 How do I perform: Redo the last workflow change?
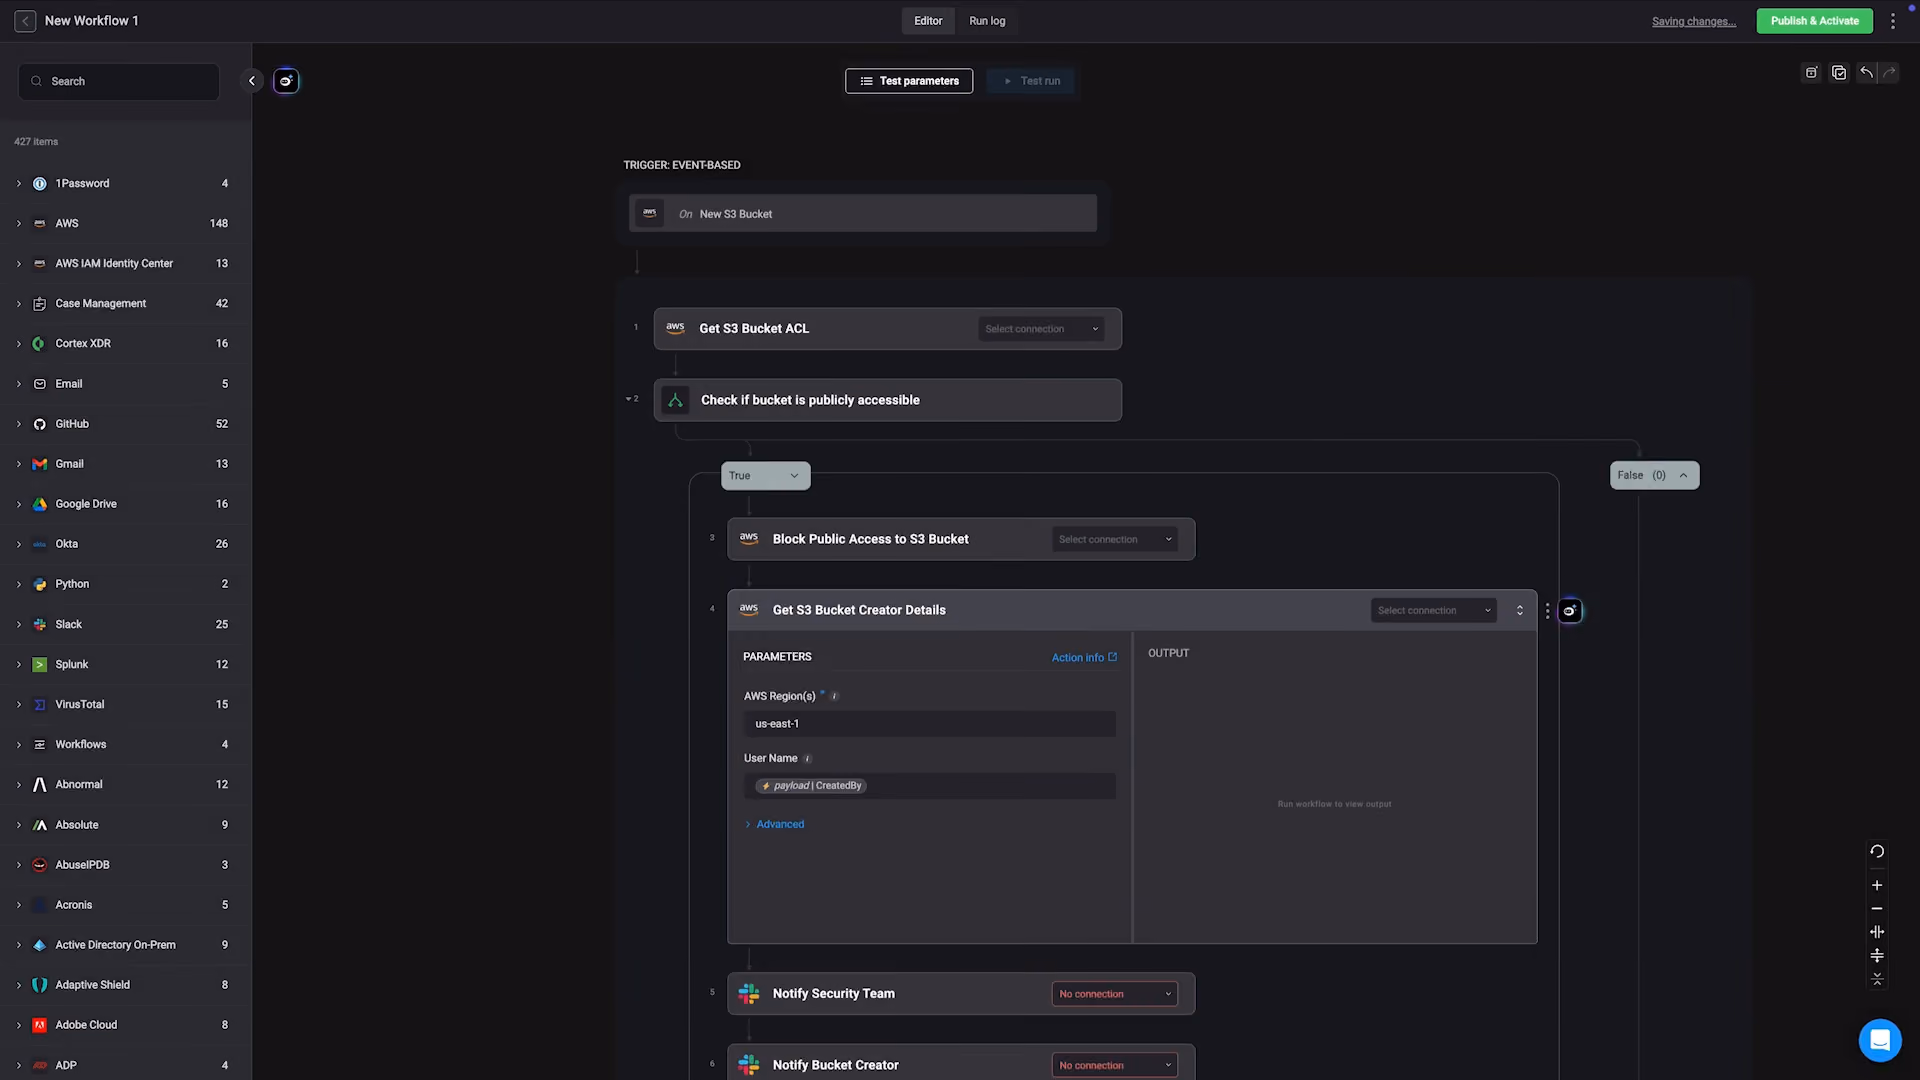[1889, 73]
